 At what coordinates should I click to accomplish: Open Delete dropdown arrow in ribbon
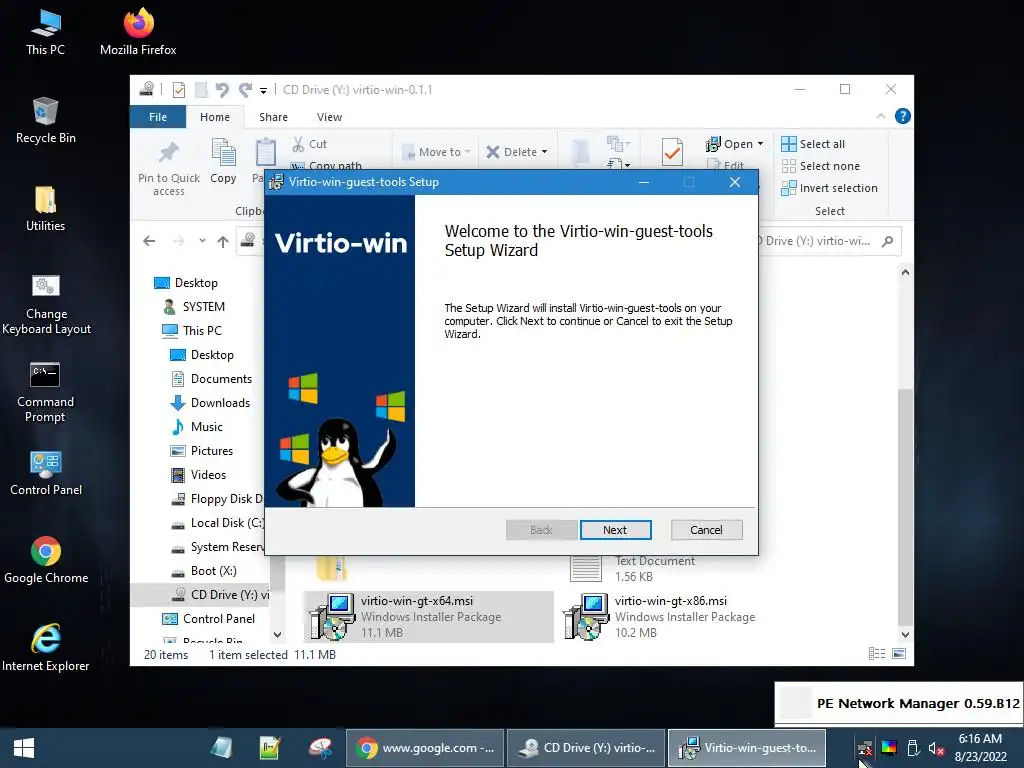[x=545, y=152]
